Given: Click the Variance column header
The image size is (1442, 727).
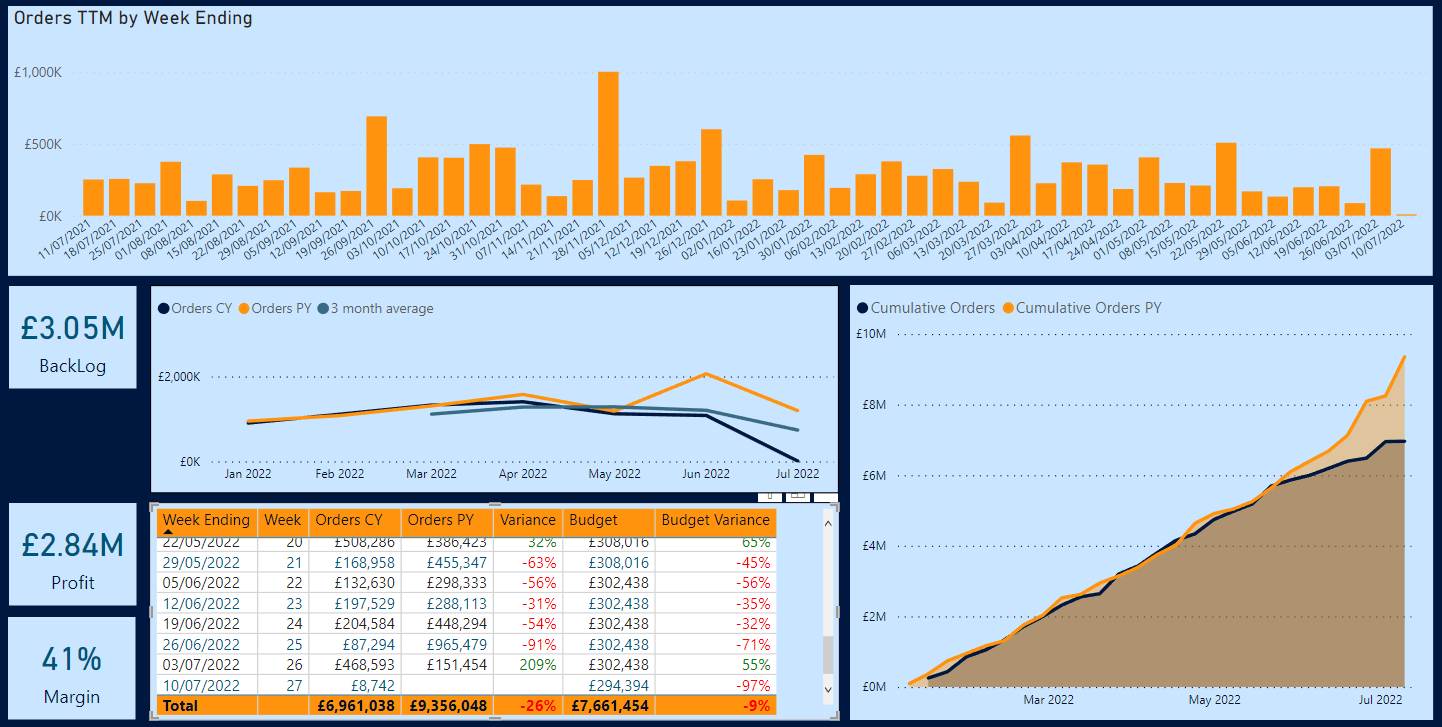Looking at the screenshot, I should click(527, 520).
